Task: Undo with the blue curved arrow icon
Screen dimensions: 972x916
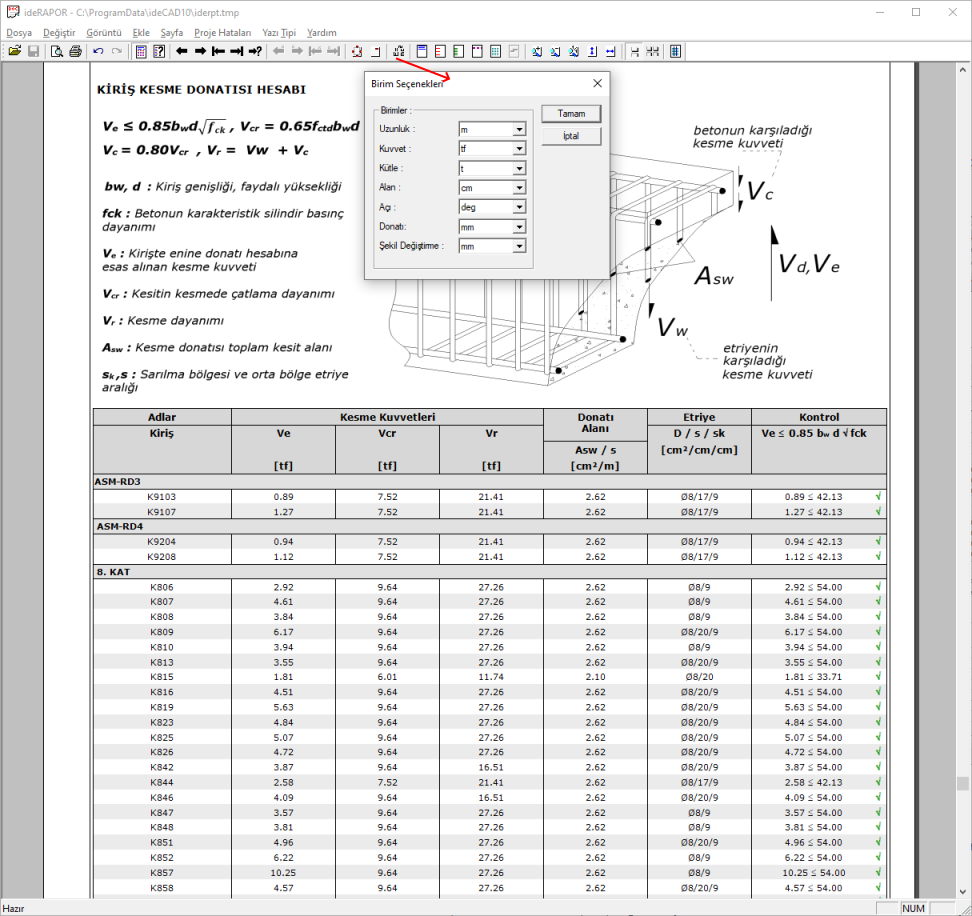Action: [98, 51]
